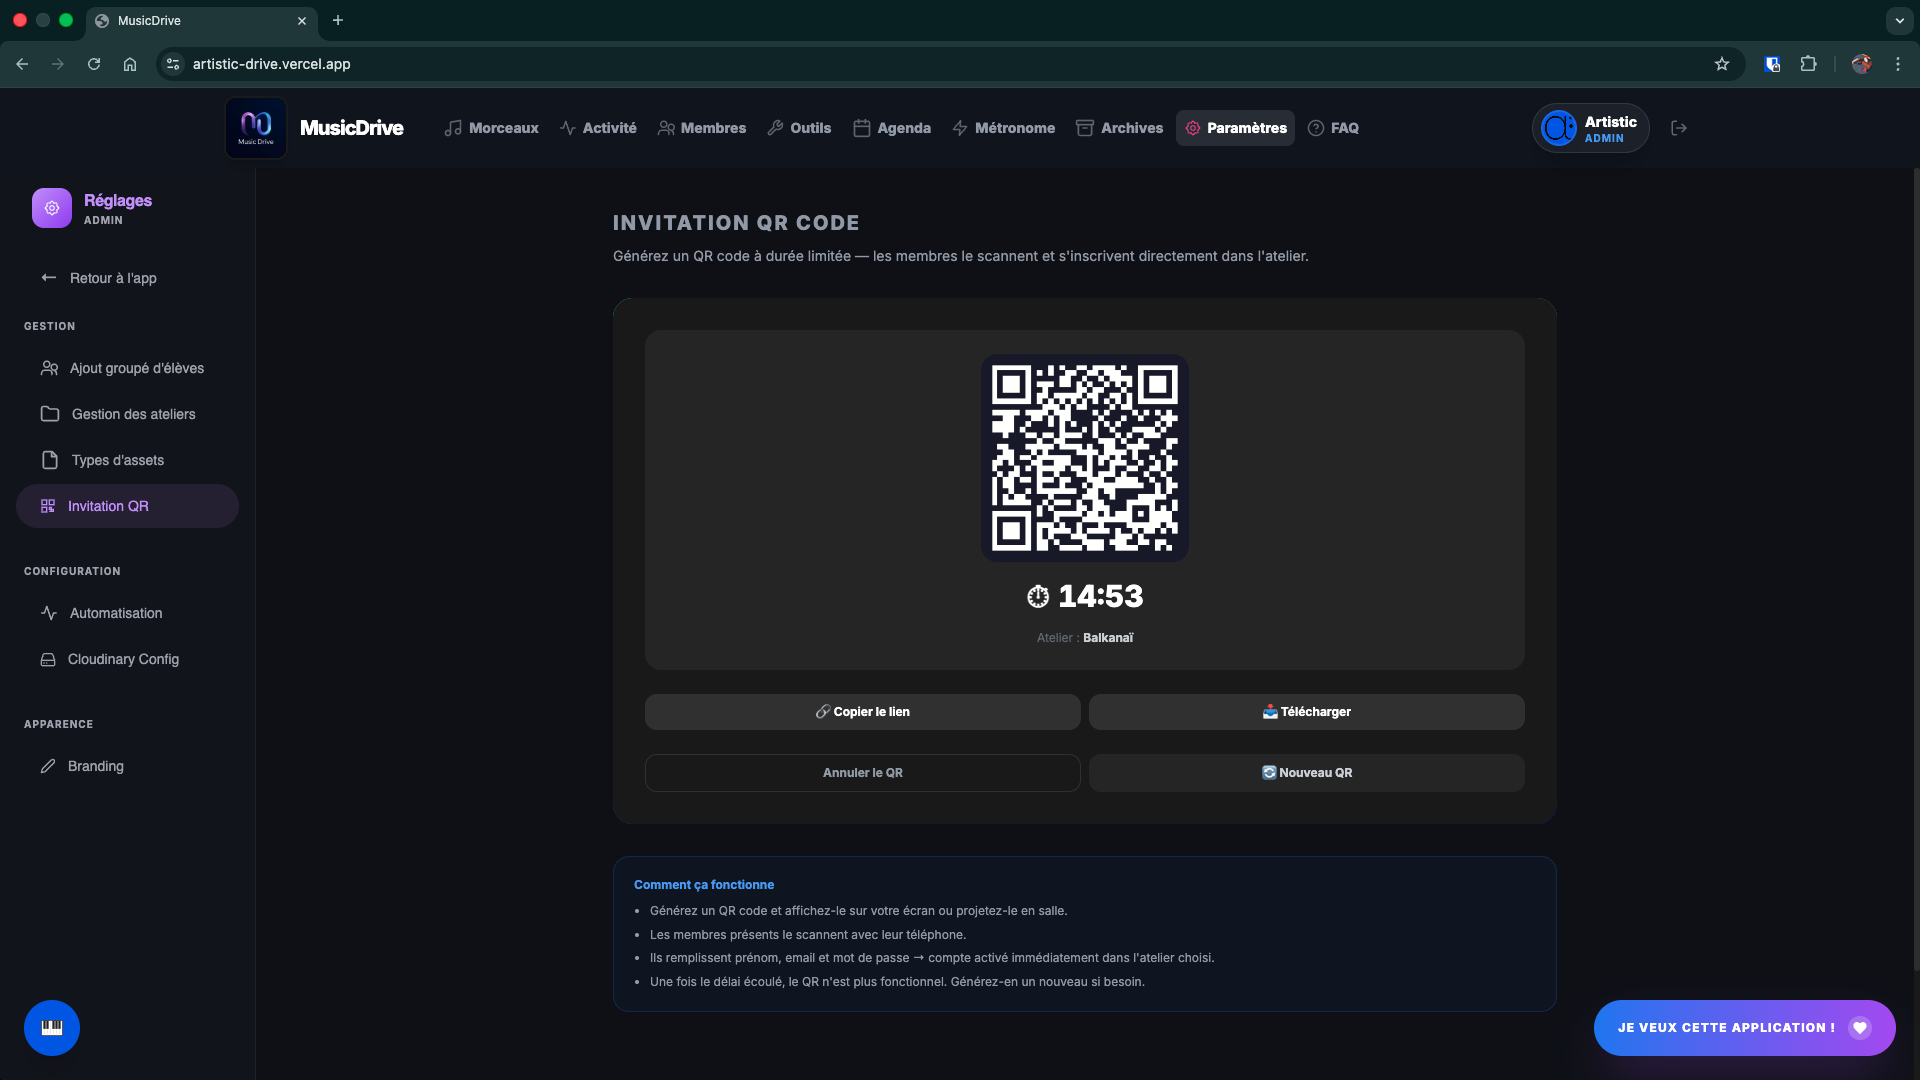Image resolution: width=1920 pixels, height=1080 pixels.
Task: Download the QR with Télécharger
Action: [1306, 712]
